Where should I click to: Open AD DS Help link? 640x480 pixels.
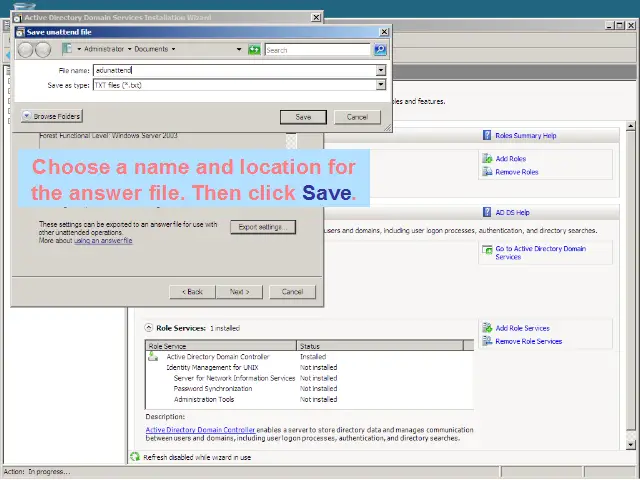512,213
